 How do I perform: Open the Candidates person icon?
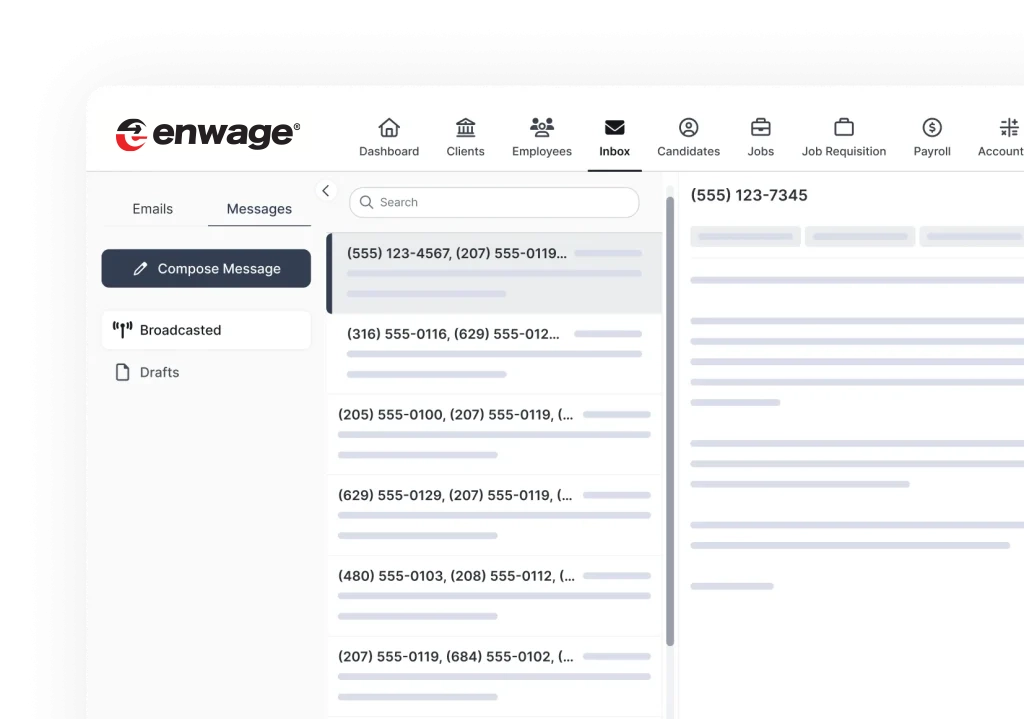point(688,129)
